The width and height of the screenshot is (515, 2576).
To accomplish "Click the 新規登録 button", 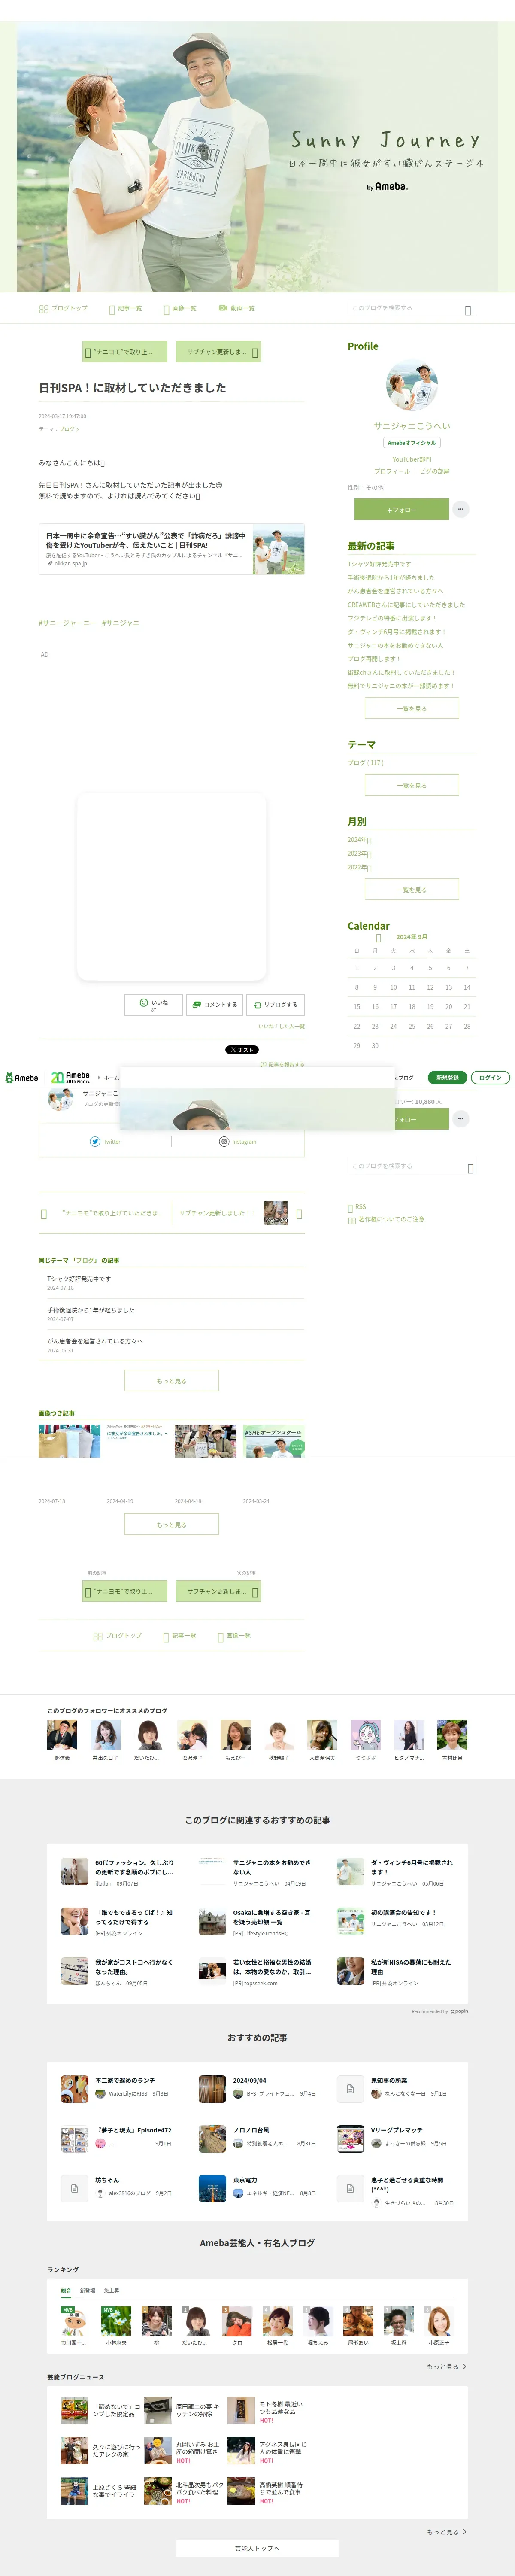I will coord(447,1077).
